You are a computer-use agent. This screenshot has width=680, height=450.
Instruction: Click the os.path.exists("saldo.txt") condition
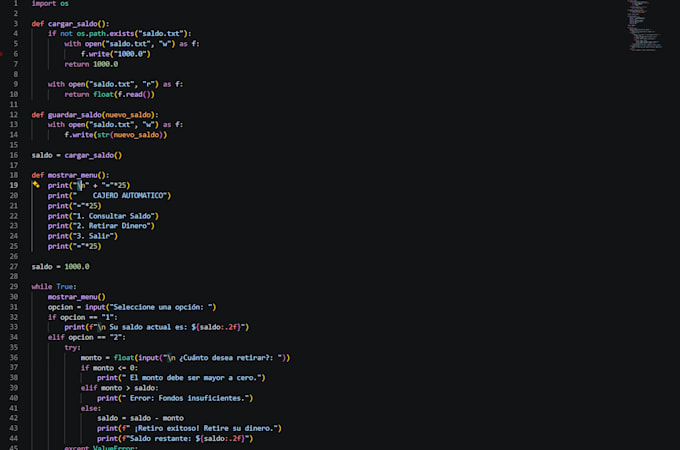click(132, 34)
